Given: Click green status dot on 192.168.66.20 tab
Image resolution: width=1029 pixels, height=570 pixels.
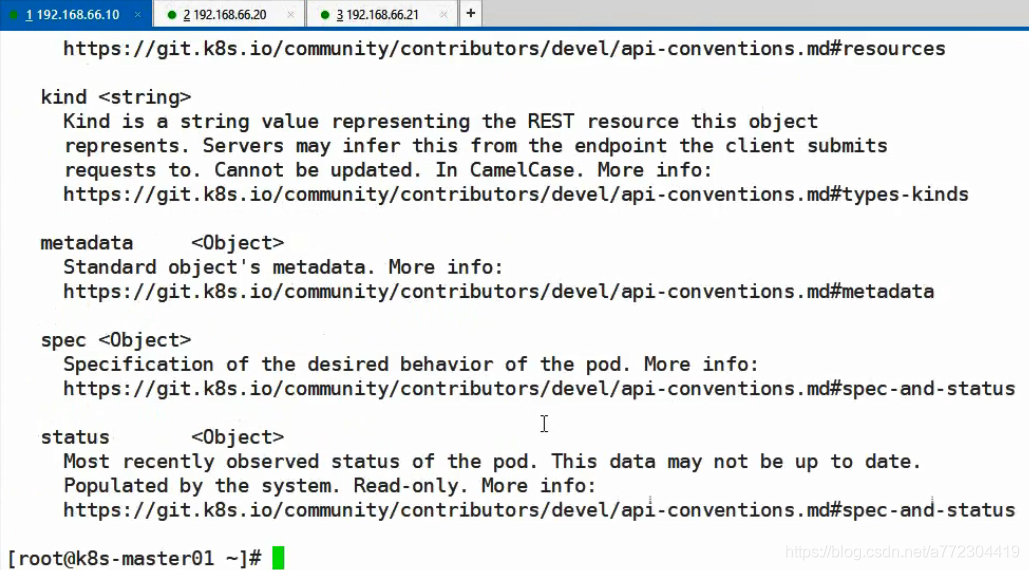Looking at the screenshot, I should pyautogui.click(x=172, y=14).
